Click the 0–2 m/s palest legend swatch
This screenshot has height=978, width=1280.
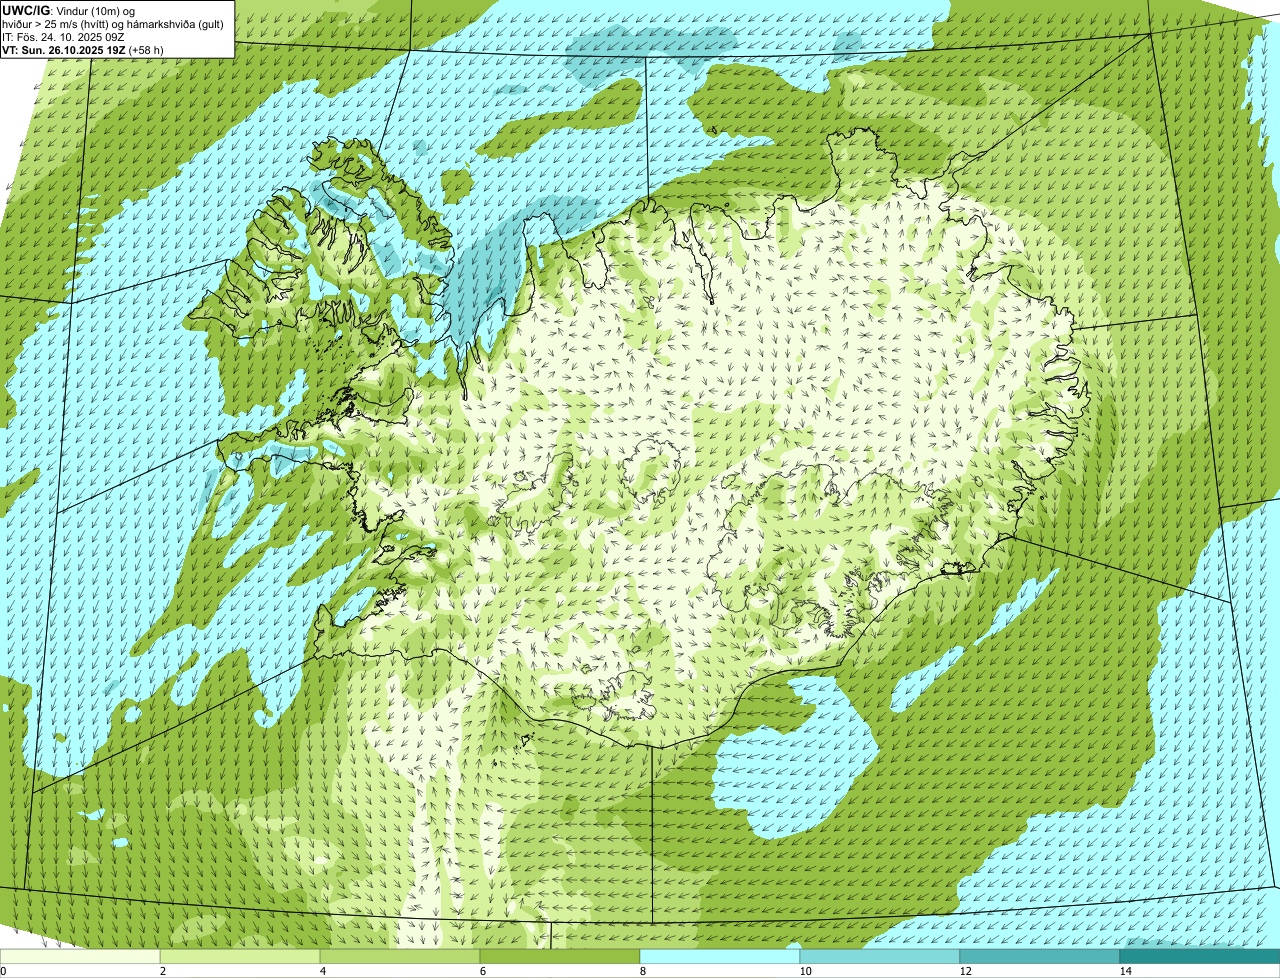point(80,956)
